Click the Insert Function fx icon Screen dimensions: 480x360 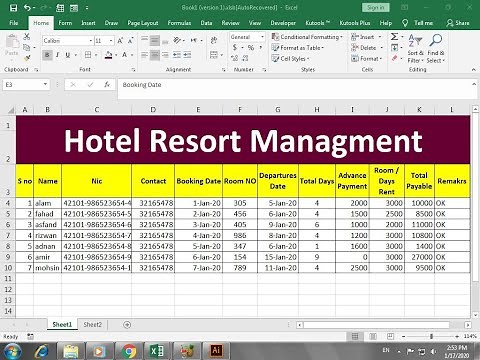coord(107,85)
